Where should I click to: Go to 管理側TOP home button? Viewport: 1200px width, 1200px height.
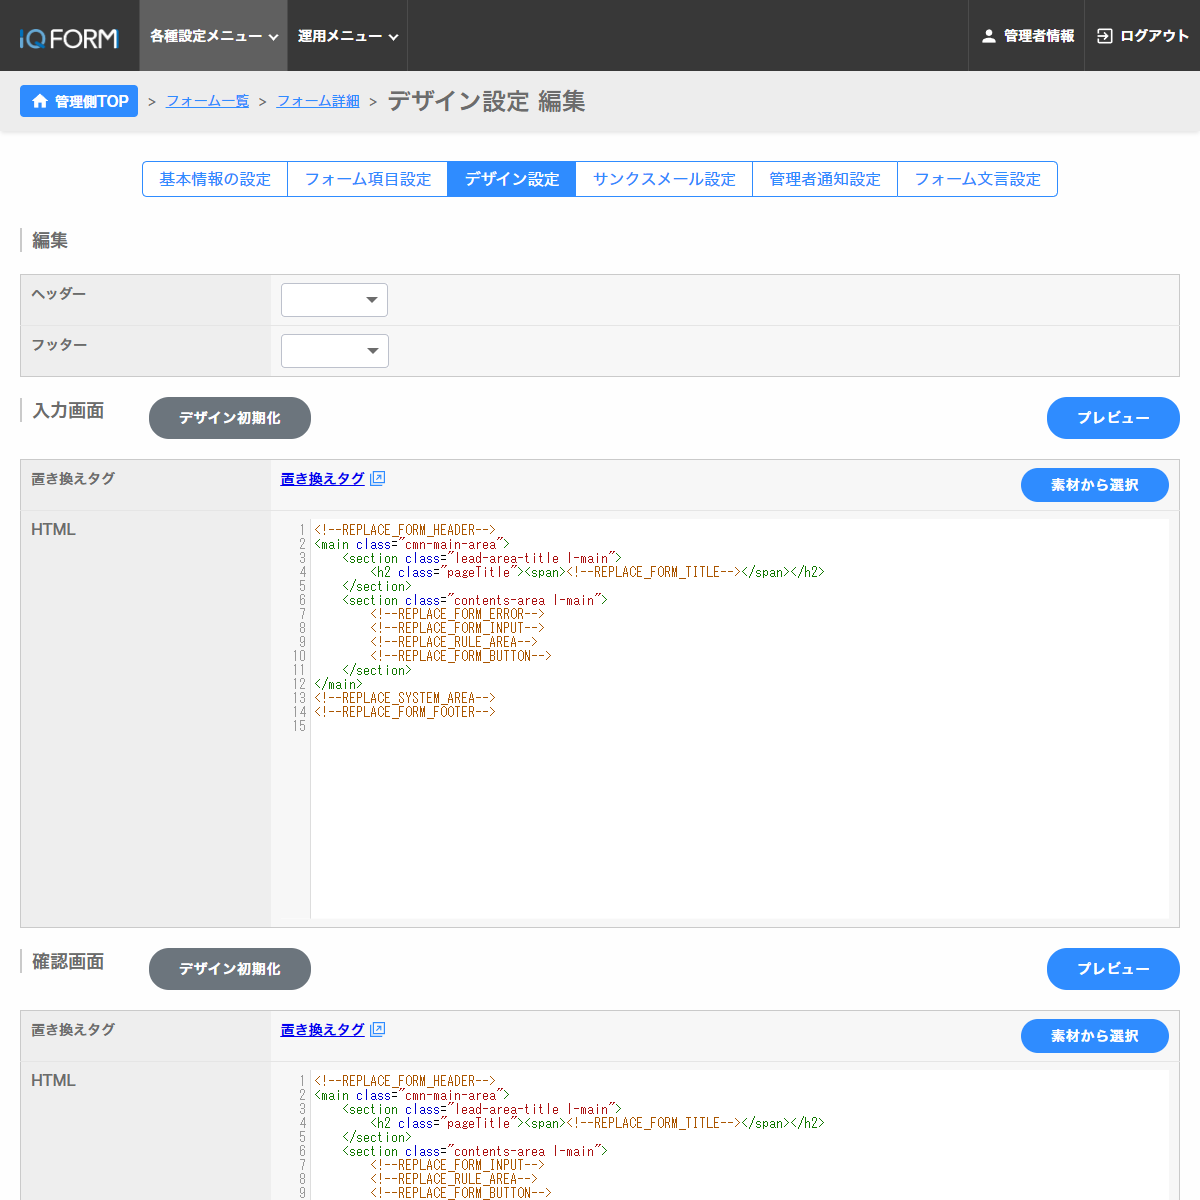pos(79,101)
